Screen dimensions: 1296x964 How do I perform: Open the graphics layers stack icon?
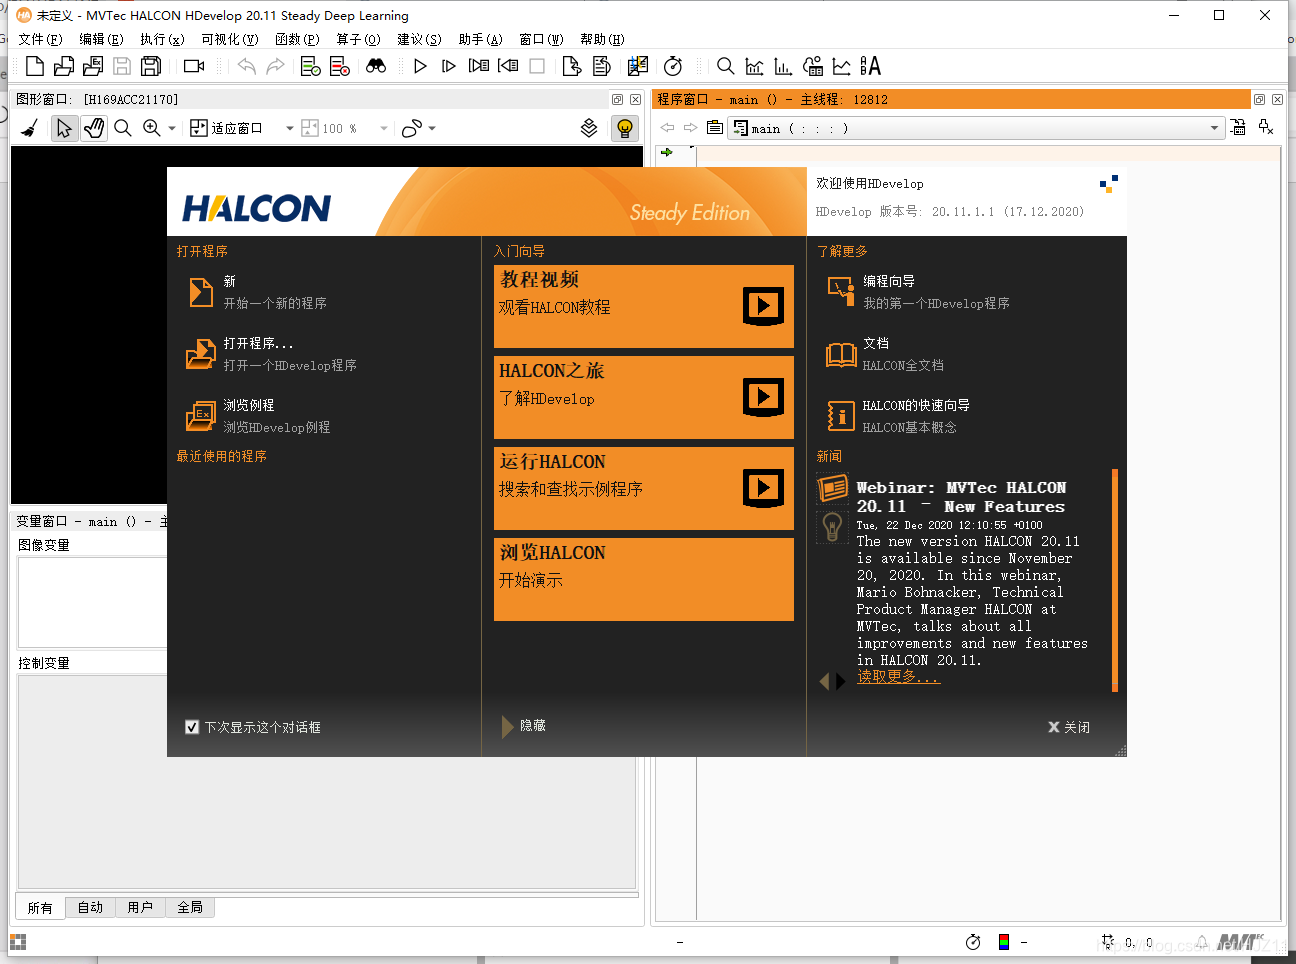(588, 128)
